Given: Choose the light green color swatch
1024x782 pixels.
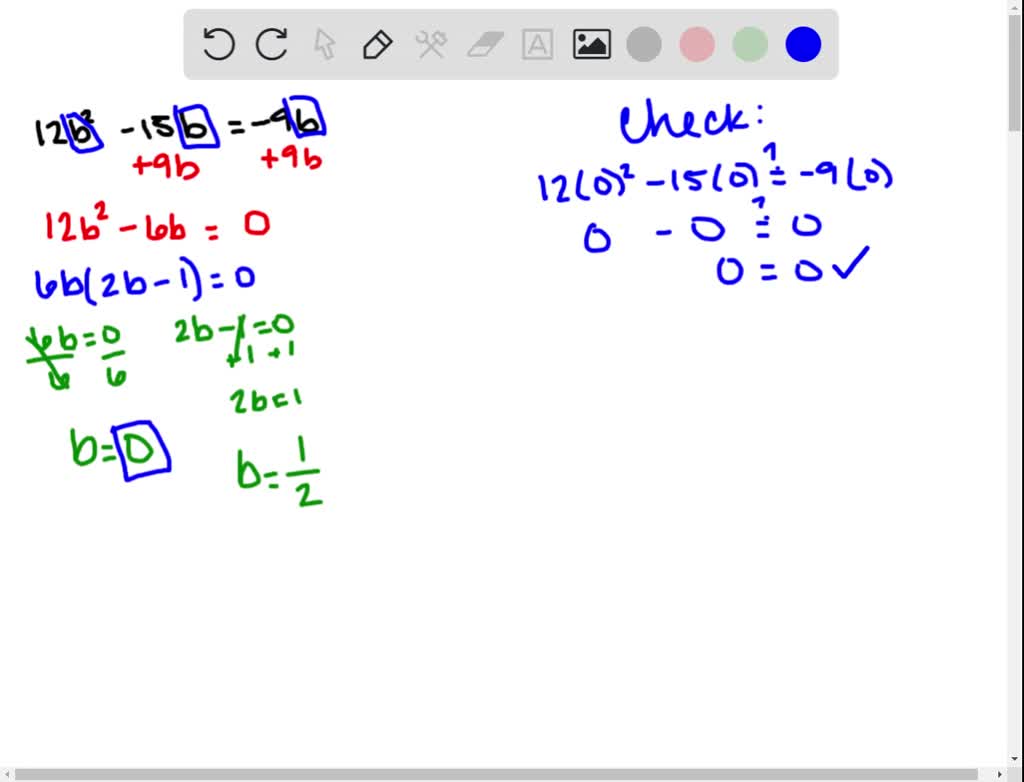Looking at the screenshot, I should tap(750, 44).
